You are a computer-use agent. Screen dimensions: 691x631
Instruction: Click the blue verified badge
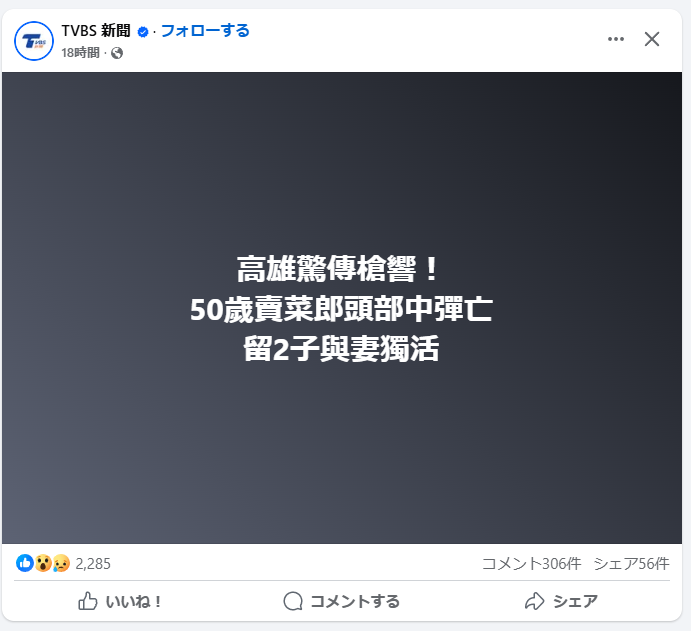(x=143, y=32)
